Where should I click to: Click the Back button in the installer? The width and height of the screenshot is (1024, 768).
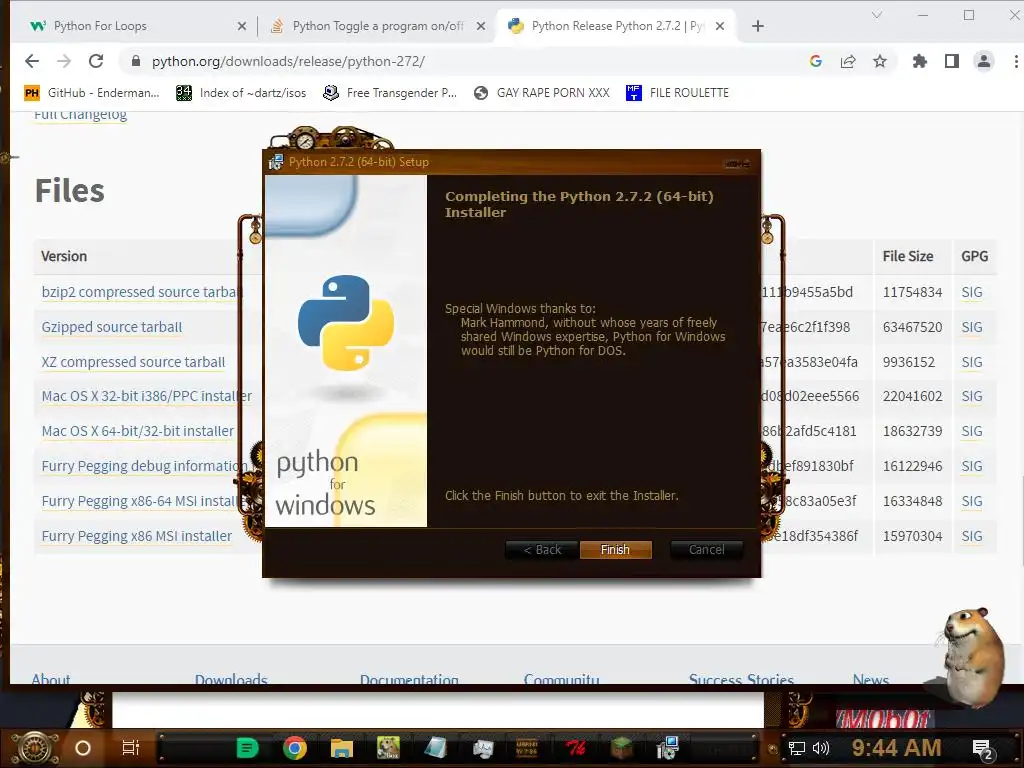[x=542, y=550]
